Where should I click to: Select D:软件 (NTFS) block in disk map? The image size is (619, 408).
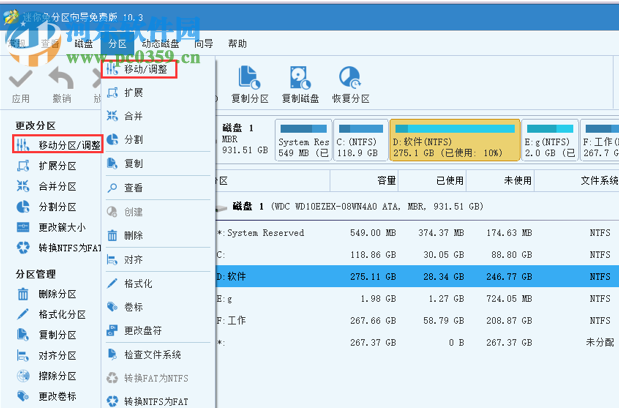[455, 140]
